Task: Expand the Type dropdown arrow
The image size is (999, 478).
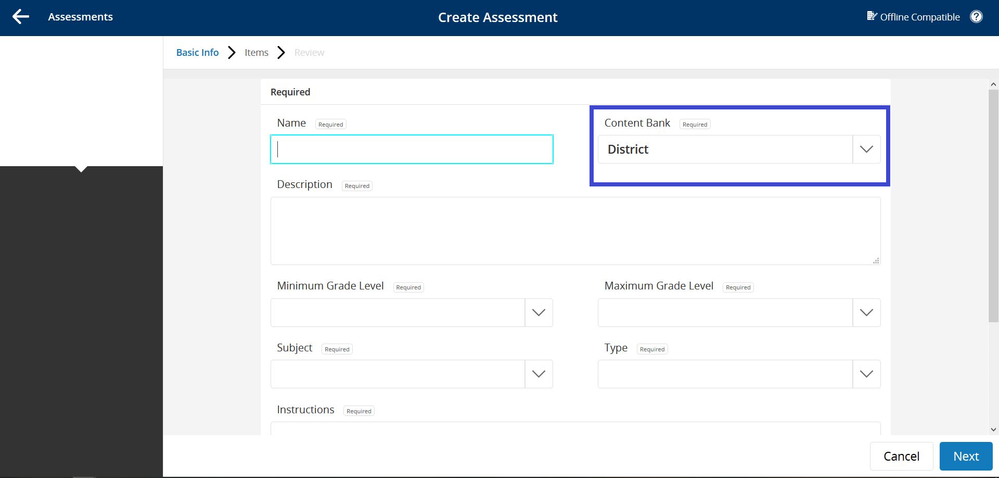Action: 866,374
